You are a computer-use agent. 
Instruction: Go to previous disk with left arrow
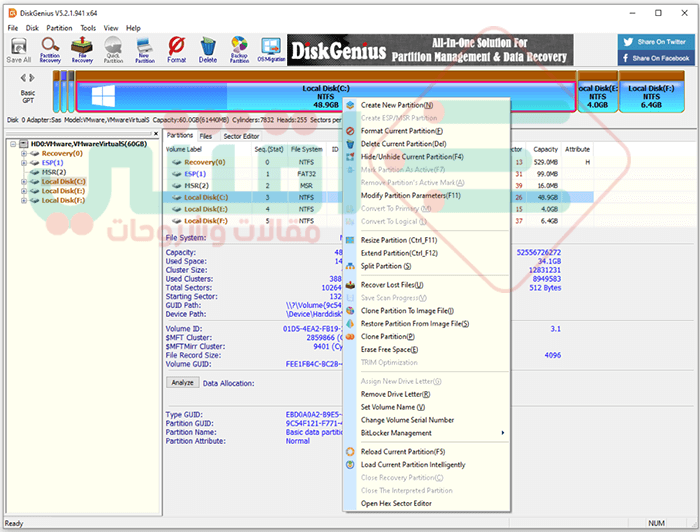pyautogui.click(x=23, y=78)
